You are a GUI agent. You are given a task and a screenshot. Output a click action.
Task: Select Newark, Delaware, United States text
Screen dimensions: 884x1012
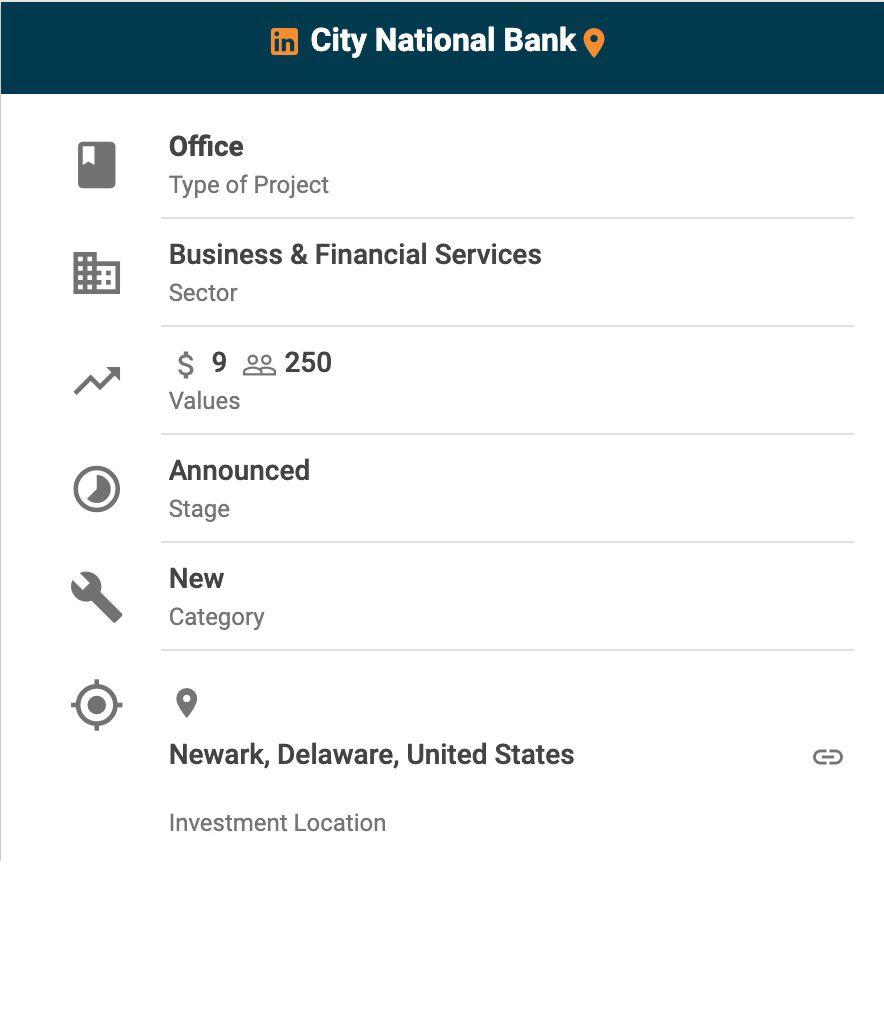click(x=372, y=754)
